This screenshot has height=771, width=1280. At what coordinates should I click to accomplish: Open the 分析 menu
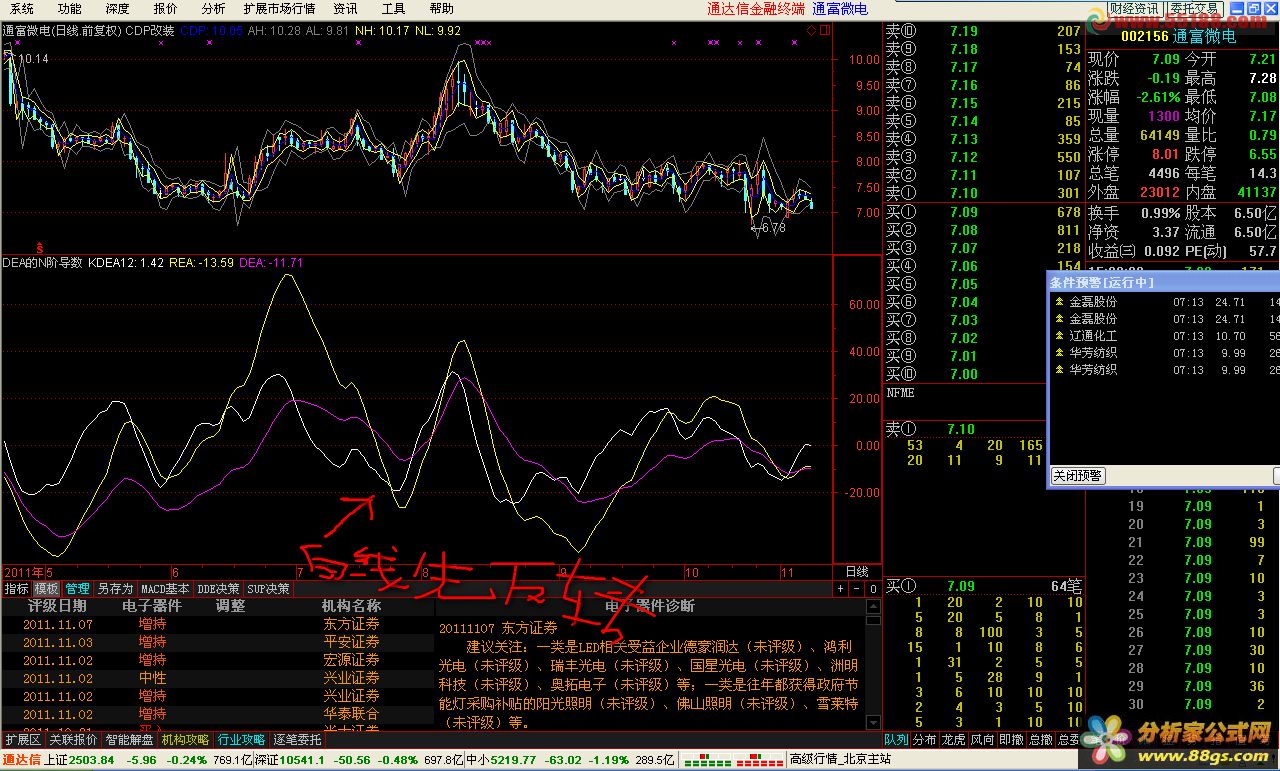(213, 8)
